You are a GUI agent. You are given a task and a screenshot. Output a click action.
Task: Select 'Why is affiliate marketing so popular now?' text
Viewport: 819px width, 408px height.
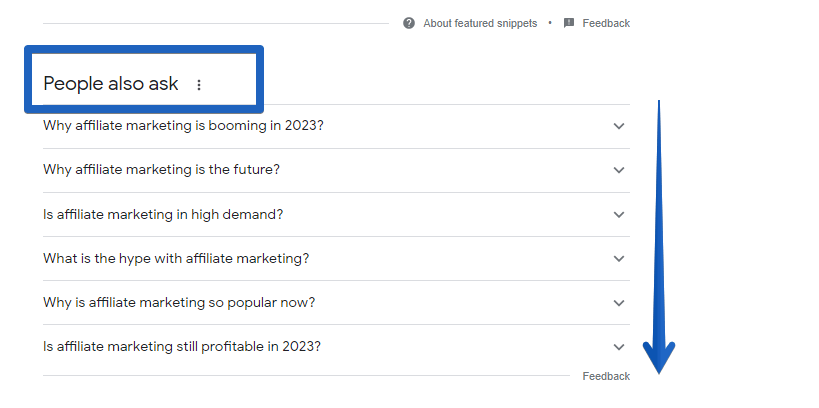point(179,303)
